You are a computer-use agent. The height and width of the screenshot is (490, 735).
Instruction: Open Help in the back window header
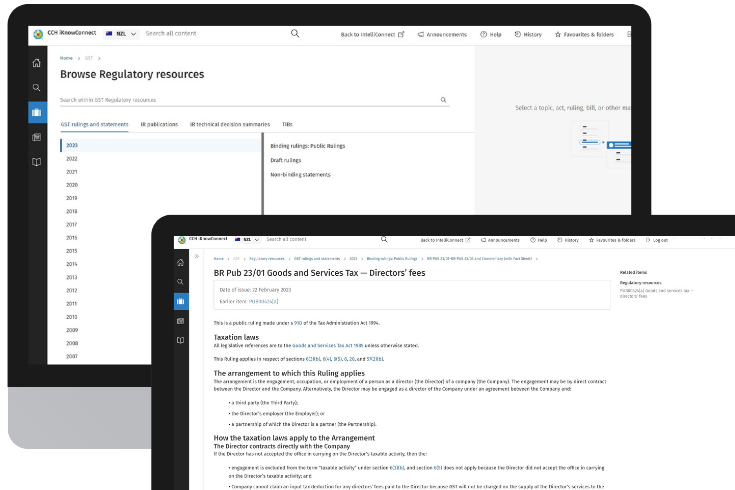(490, 34)
